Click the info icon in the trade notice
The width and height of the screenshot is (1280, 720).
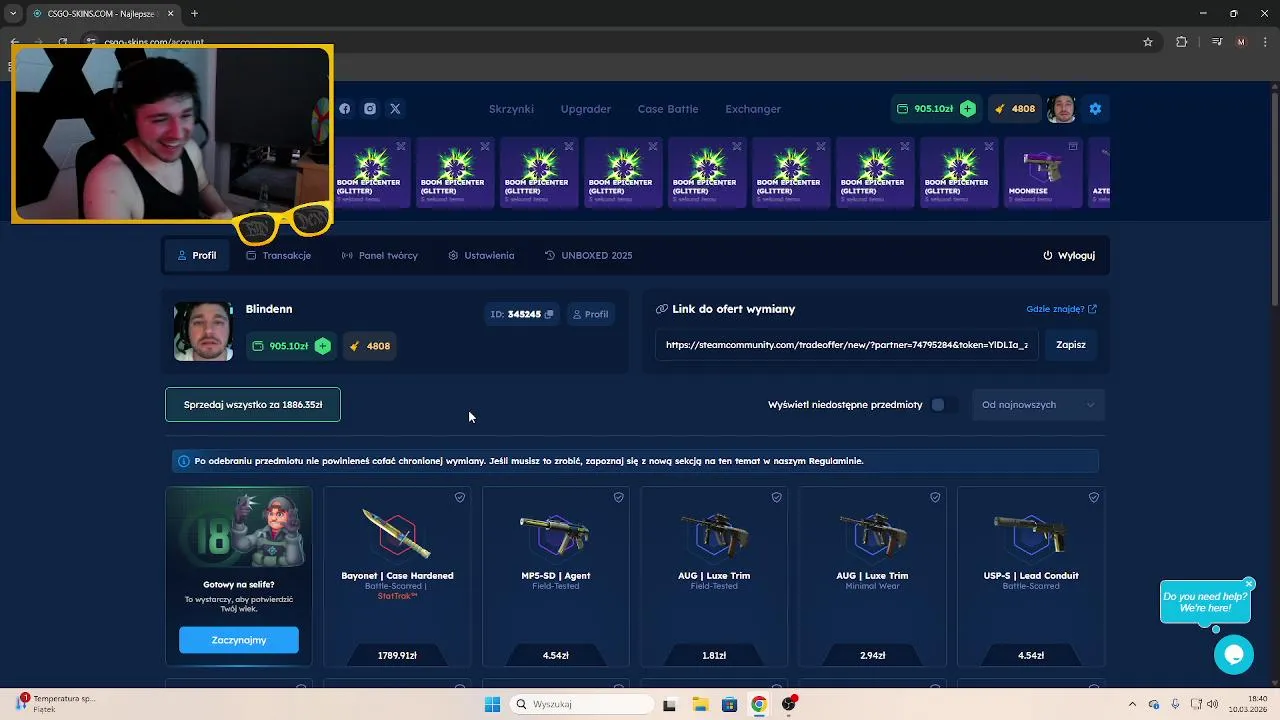(183, 461)
